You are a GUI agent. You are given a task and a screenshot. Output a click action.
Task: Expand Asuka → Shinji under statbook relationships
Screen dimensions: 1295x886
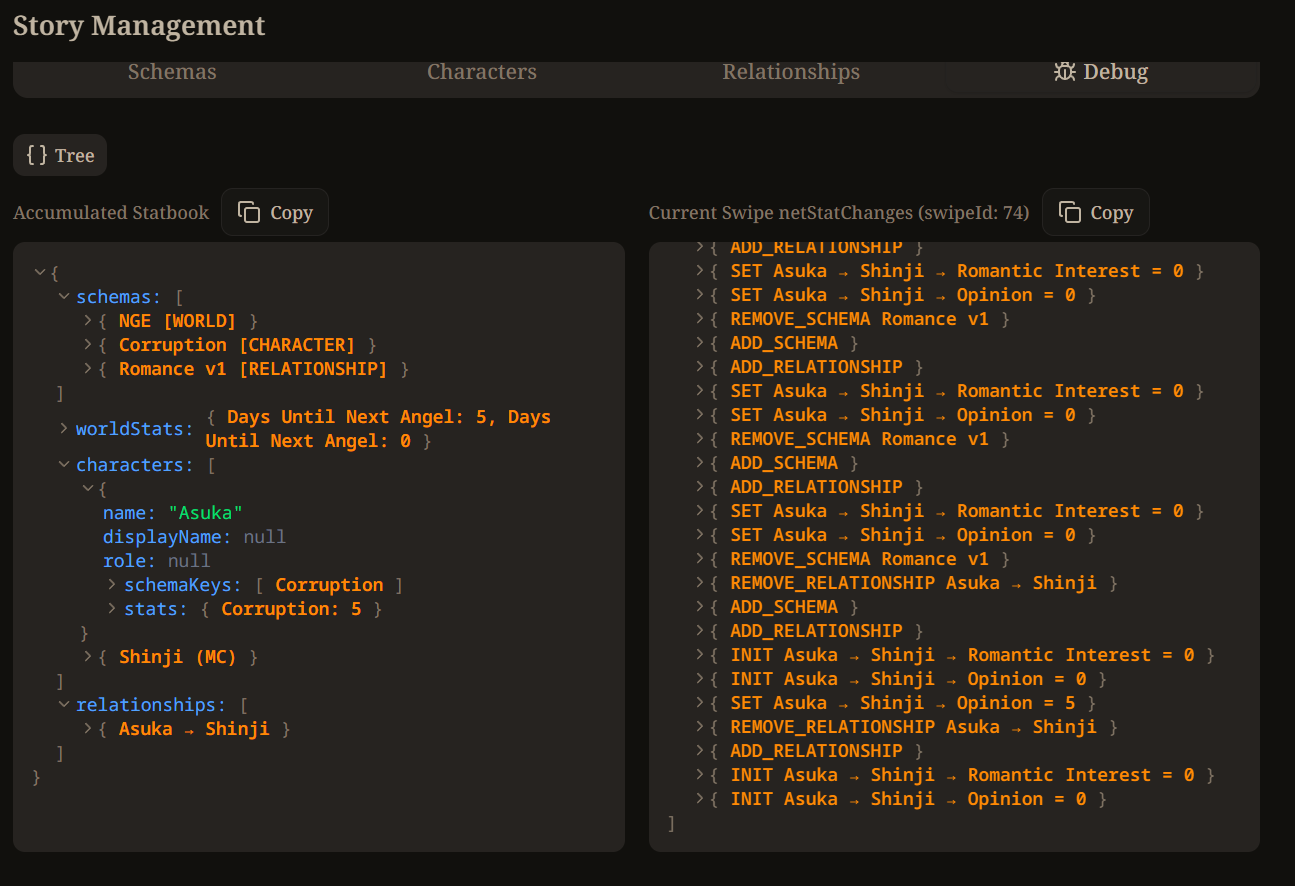point(90,729)
